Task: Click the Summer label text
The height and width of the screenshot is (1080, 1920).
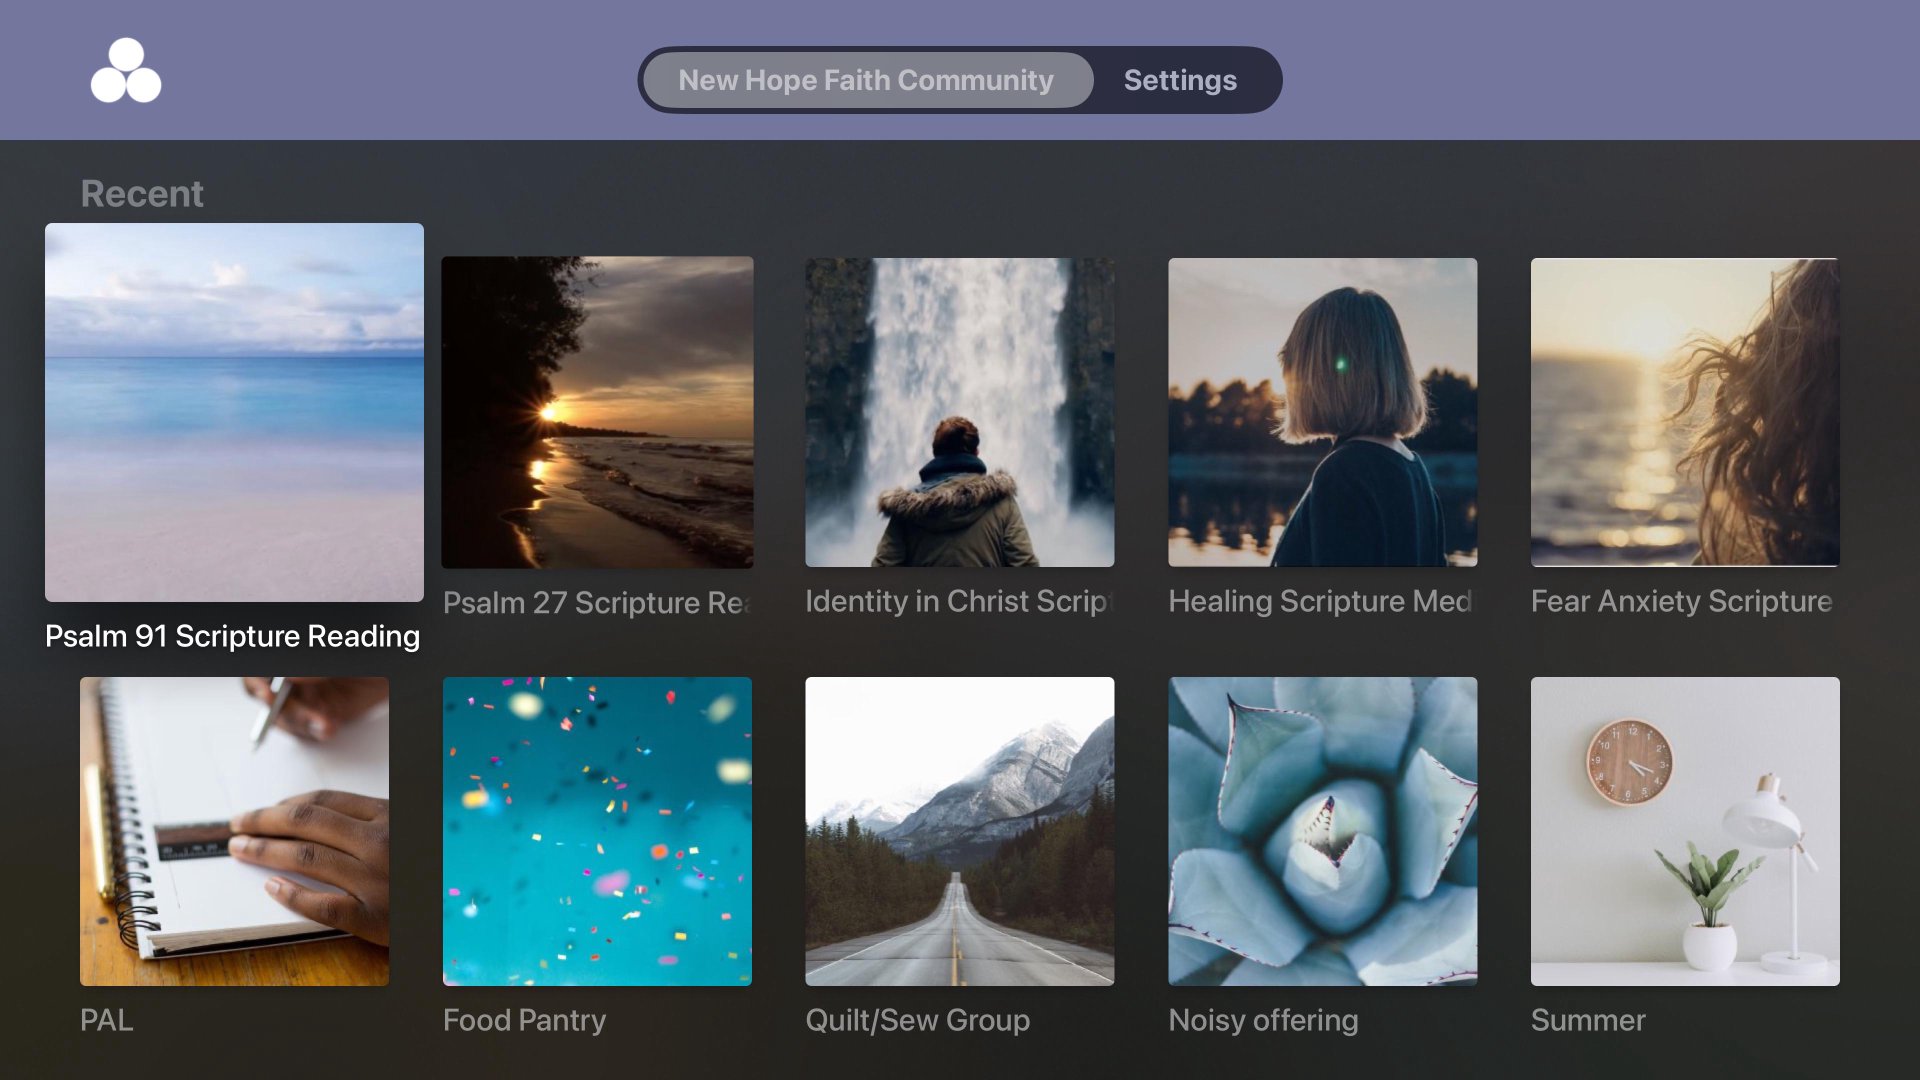Action: click(x=1587, y=1020)
